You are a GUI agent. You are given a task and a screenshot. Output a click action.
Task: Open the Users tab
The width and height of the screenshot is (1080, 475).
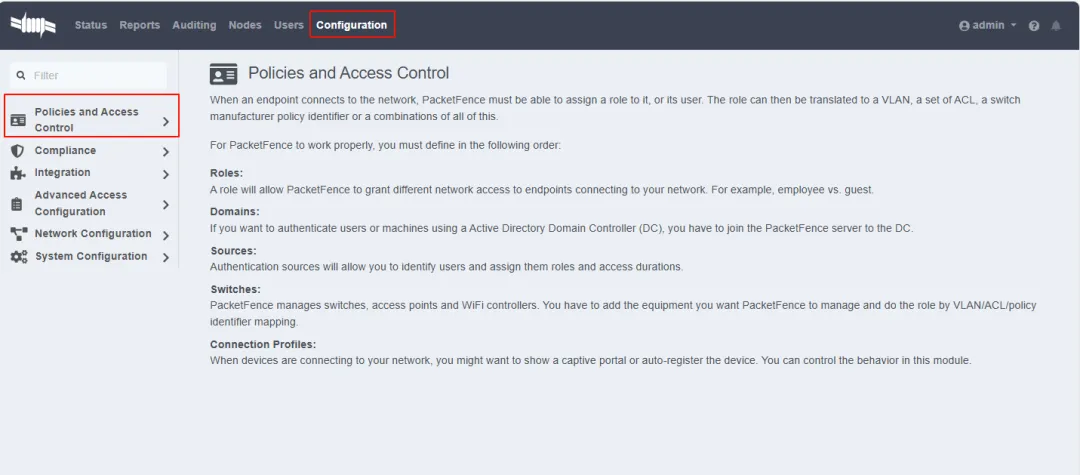289,25
